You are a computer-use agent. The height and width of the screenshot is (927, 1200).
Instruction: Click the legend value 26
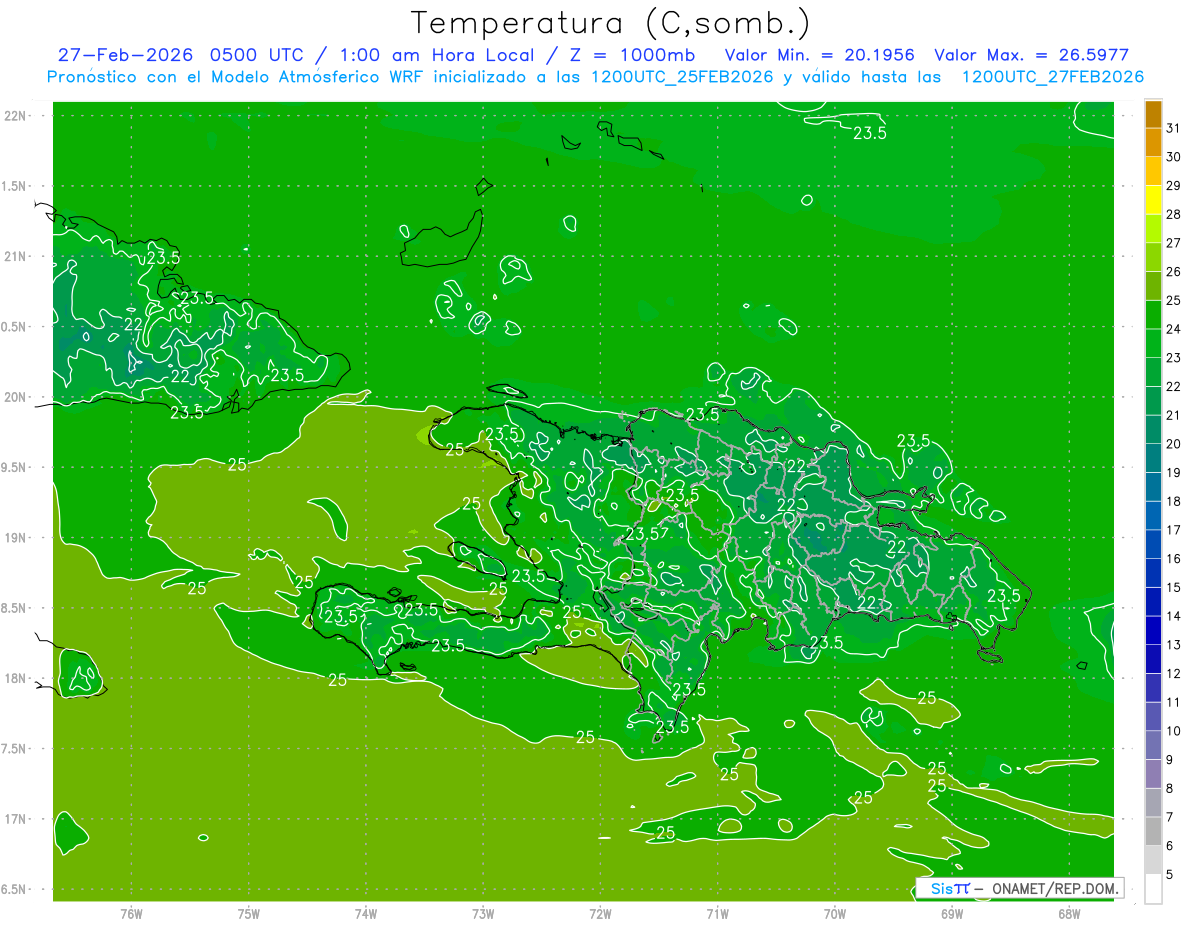tap(1174, 272)
